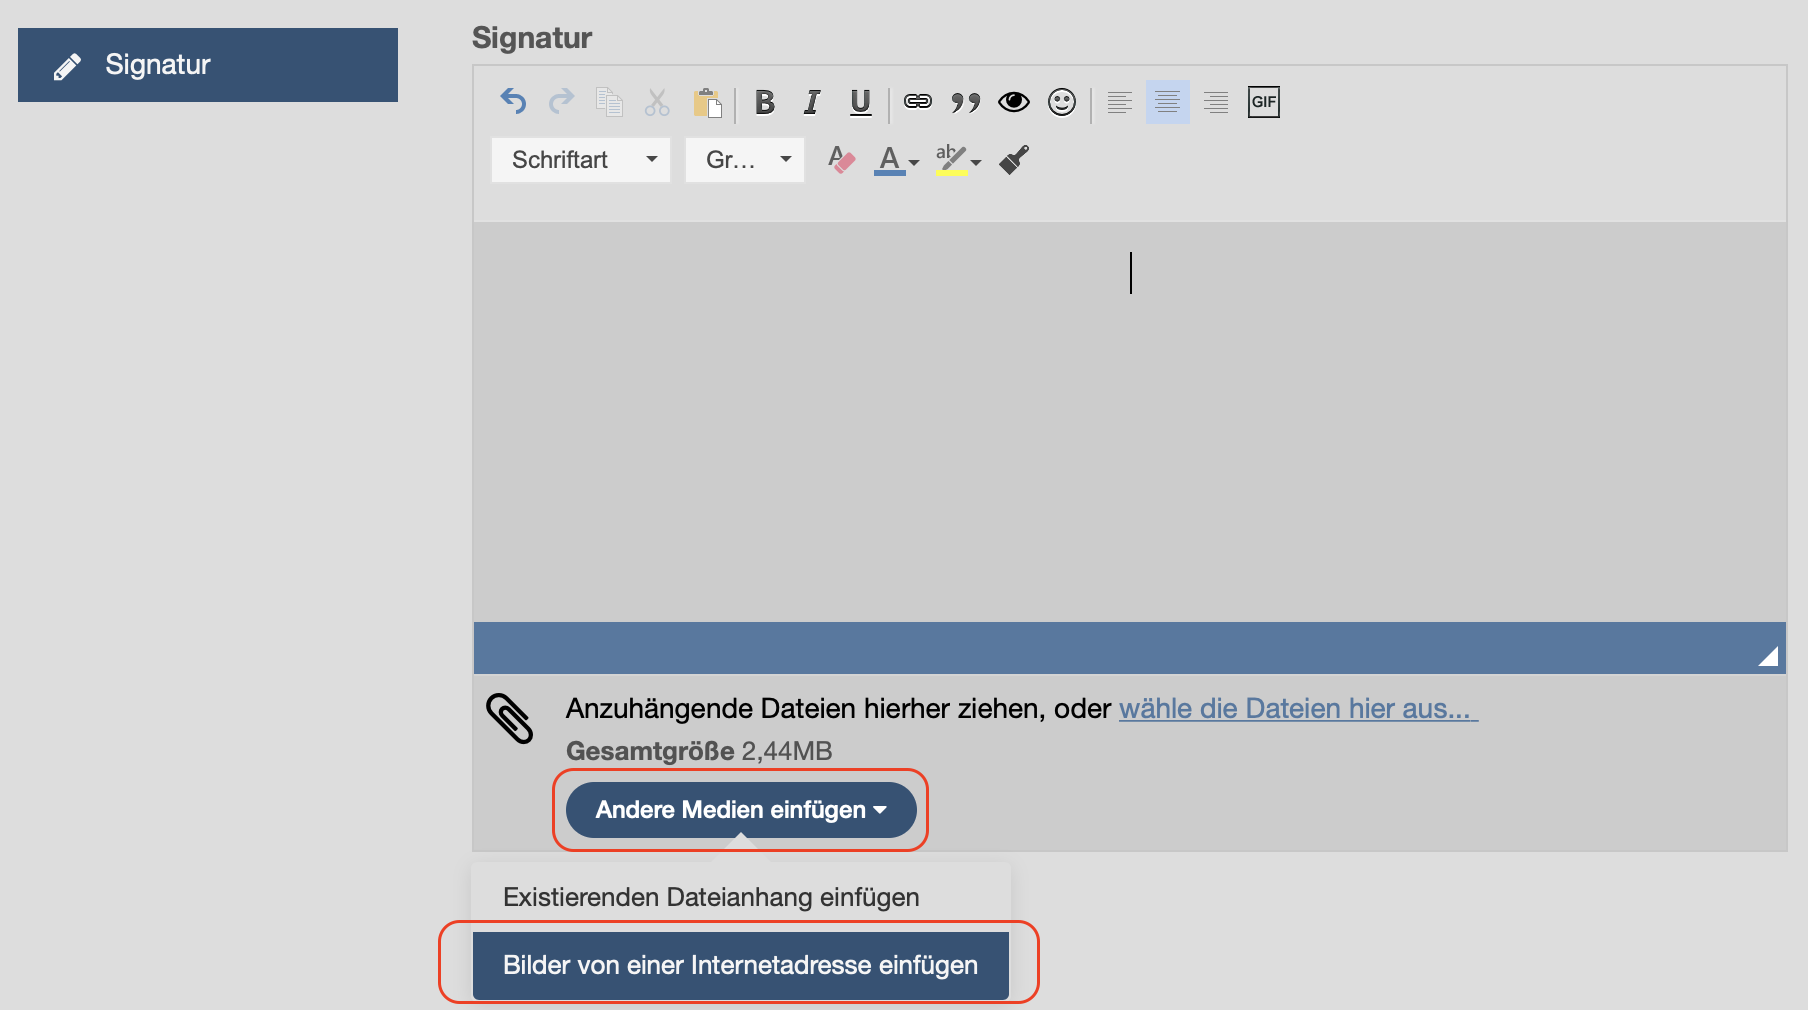Click the remove formatting eraser icon
The width and height of the screenshot is (1808, 1010).
841,160
